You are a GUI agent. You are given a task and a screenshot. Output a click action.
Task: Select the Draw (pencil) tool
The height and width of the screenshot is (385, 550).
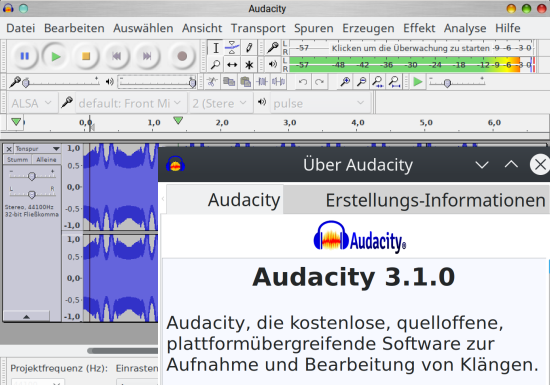coord(249,48)
